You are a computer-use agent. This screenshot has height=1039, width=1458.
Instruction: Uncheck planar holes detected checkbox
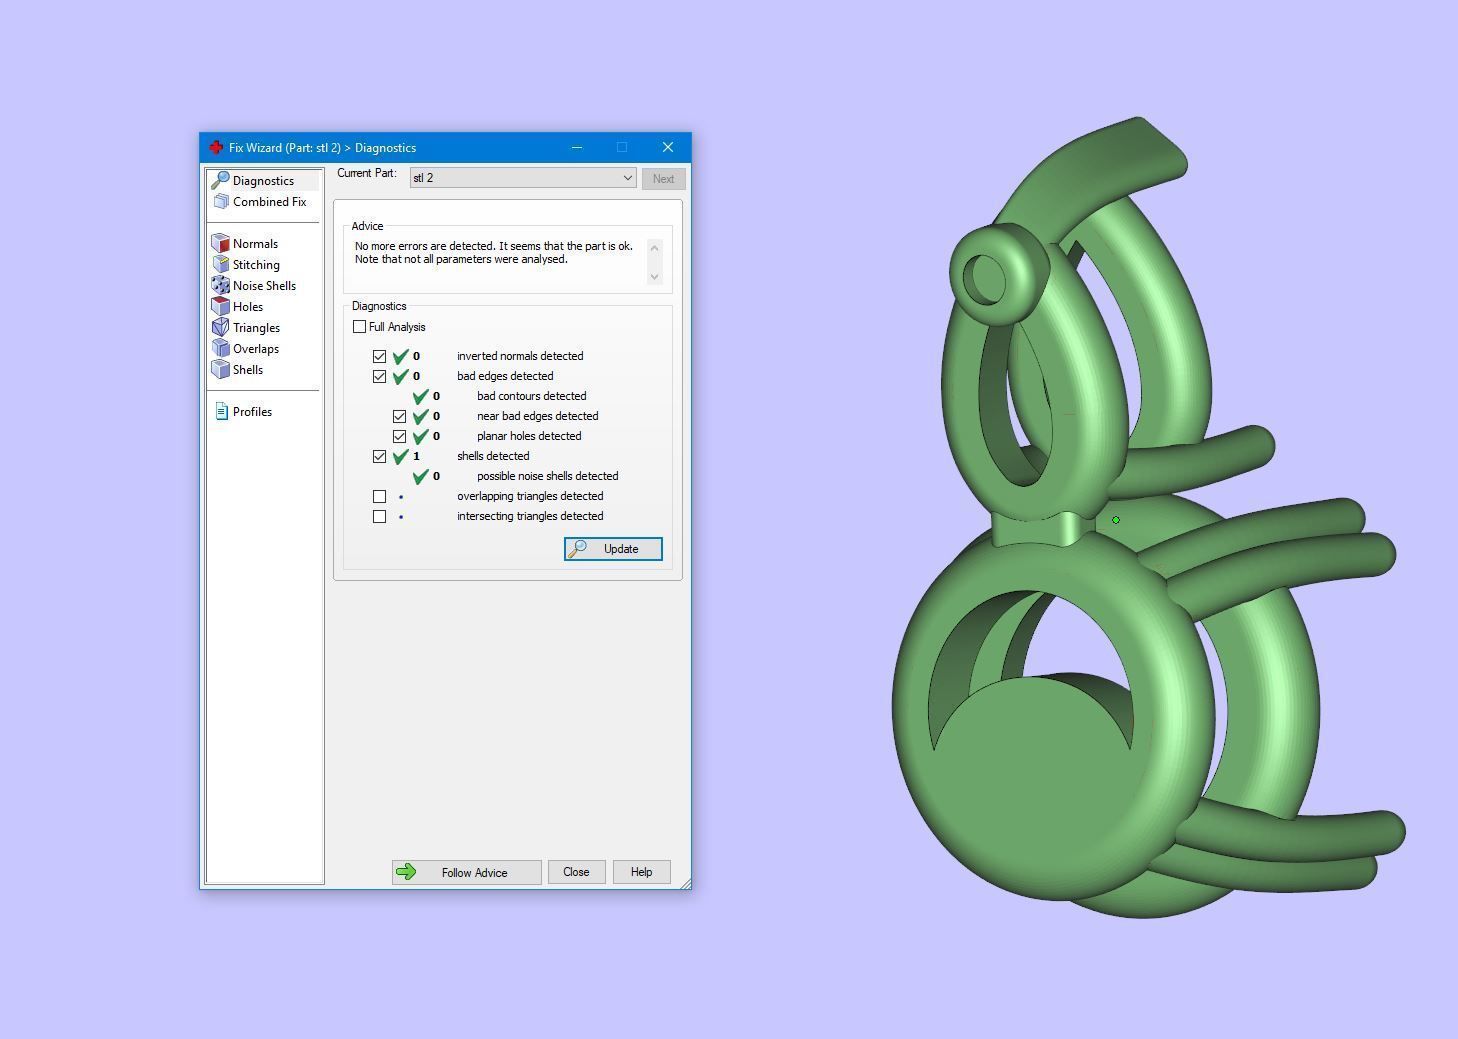click(400, 437)
